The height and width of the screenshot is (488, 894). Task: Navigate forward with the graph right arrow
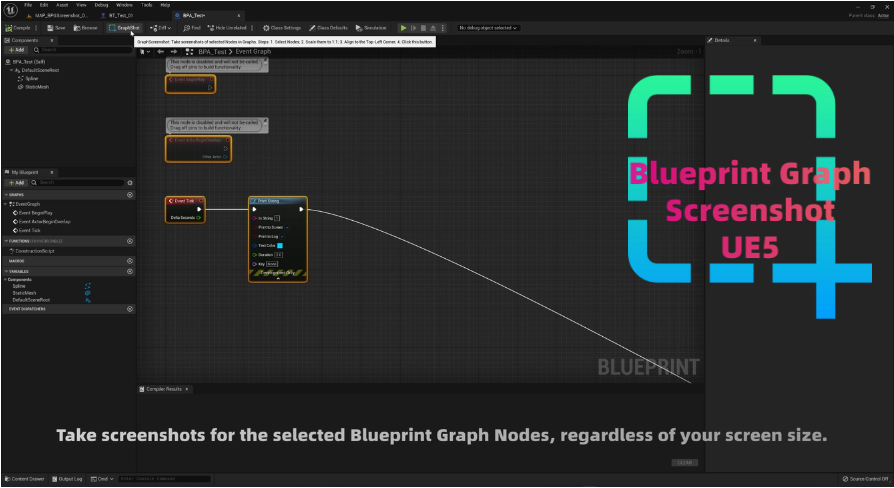click(x=174, y=51)
